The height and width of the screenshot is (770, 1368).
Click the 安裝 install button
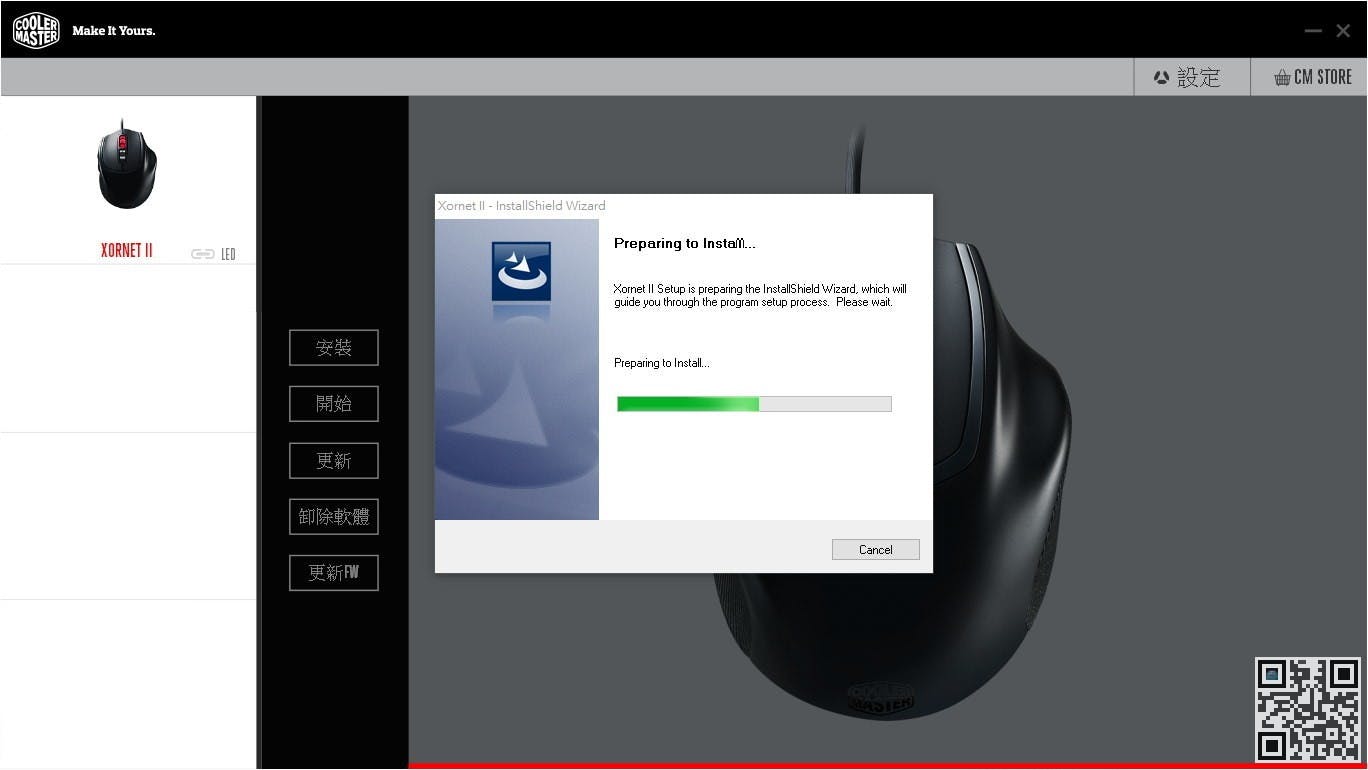tap(333, 347)
